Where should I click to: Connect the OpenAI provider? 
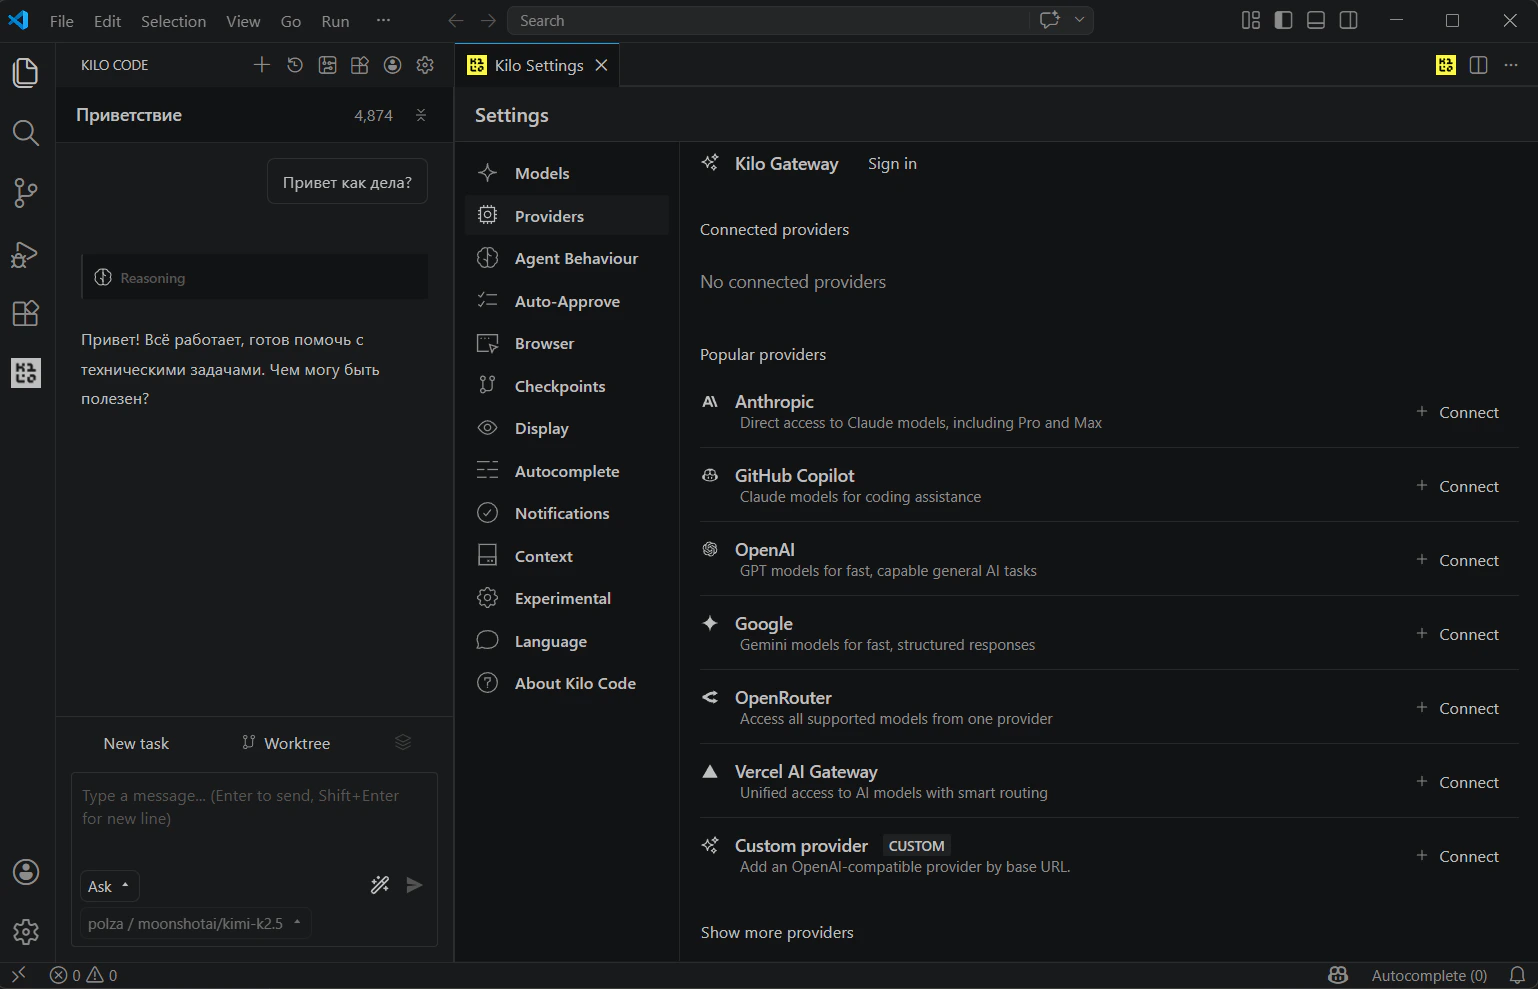coord(1458,560)
